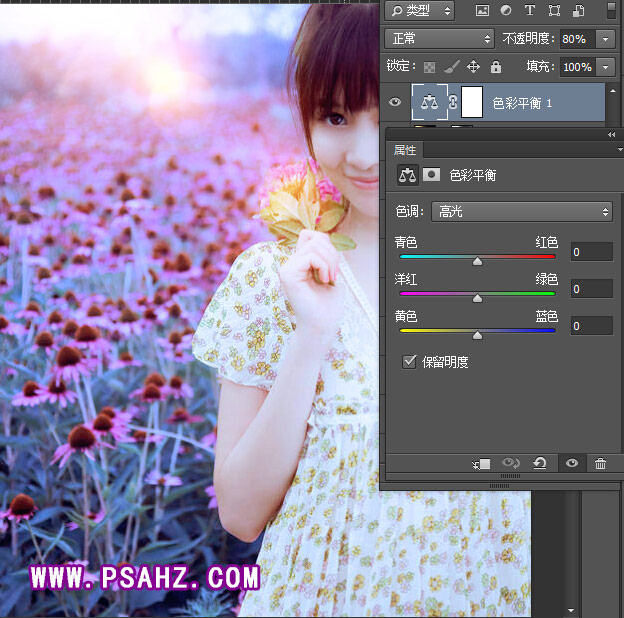Click the lock all padlock icon
Image resolution: width=624 pixels, height=618 pixels.
pos(495,67)
